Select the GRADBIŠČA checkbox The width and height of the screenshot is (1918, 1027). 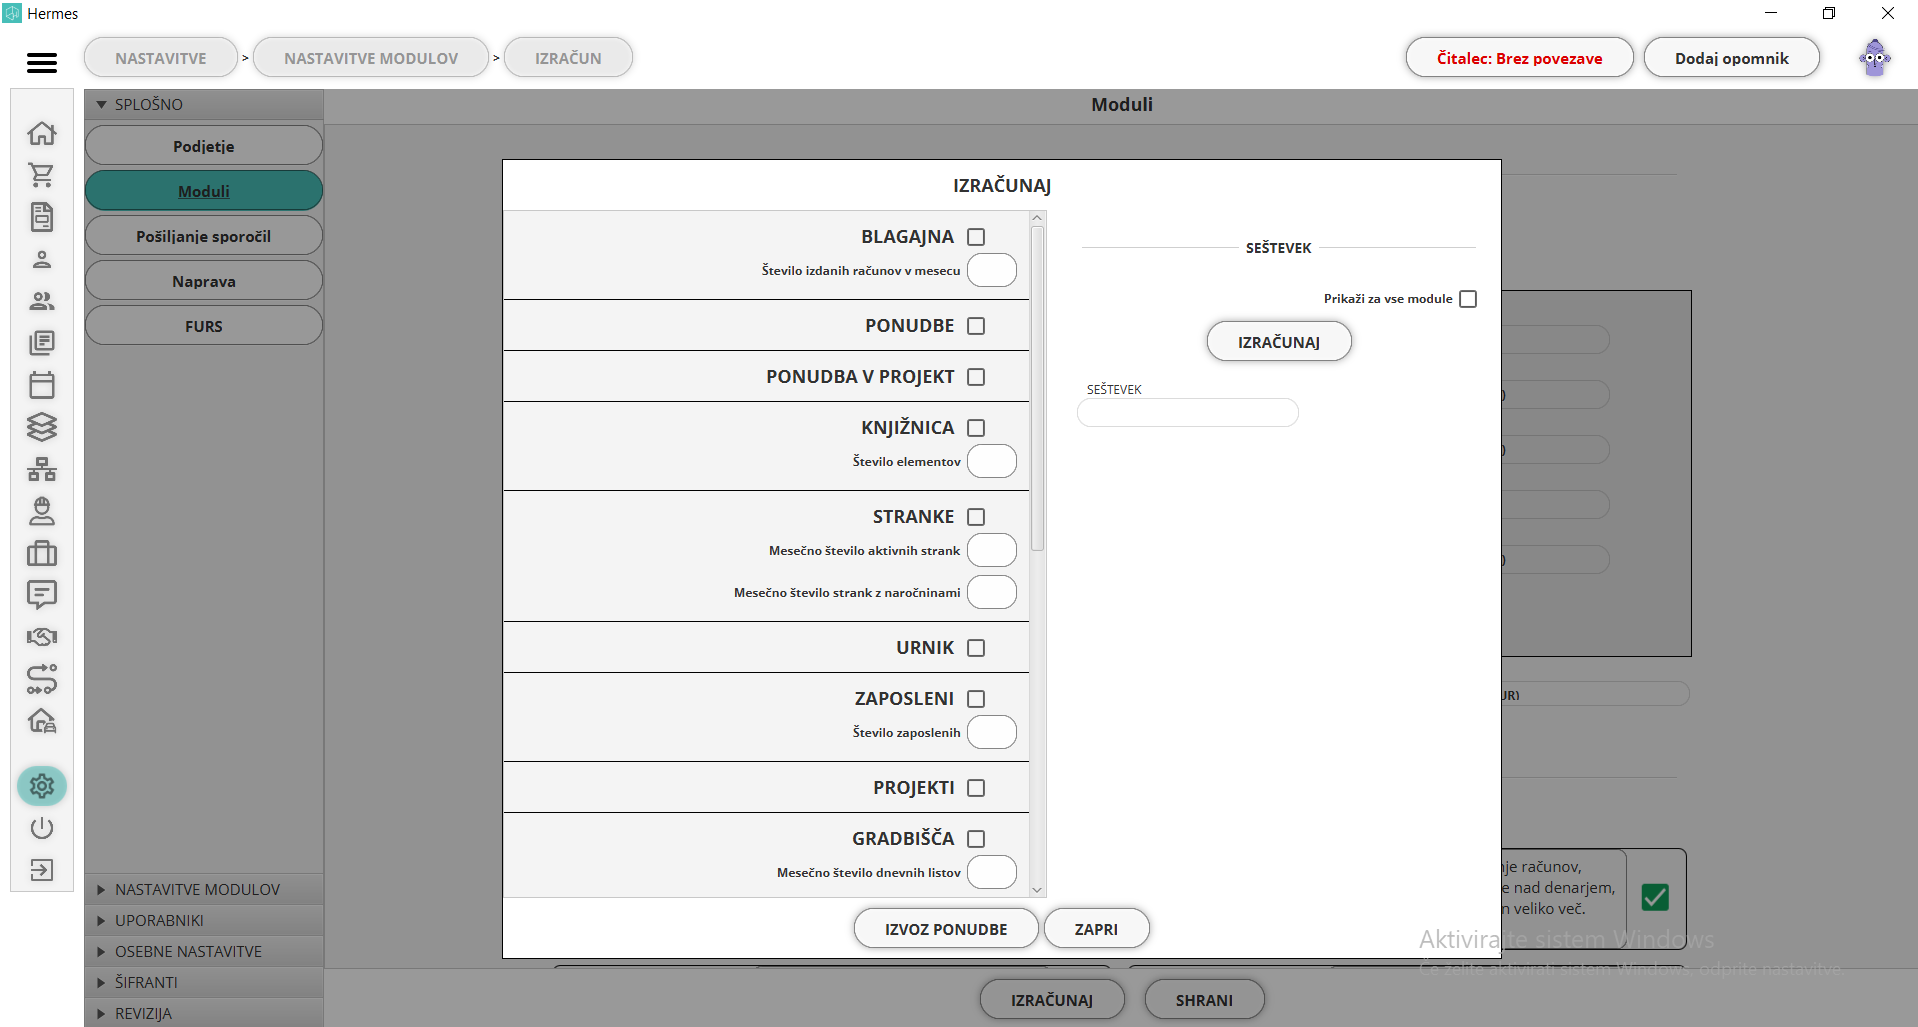(976, 839)
